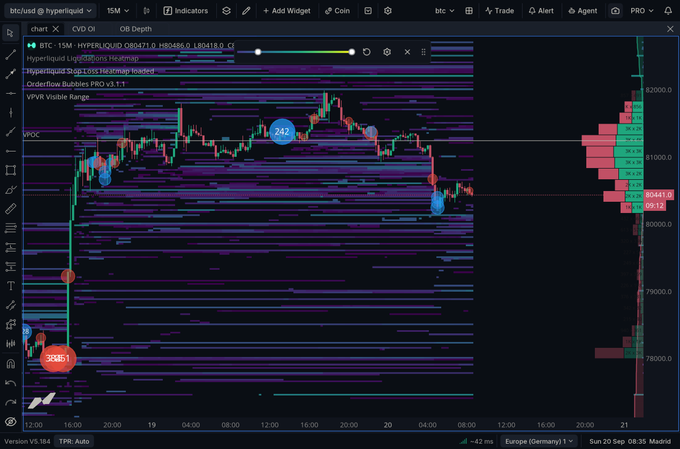
Task: Open the Indicators menu
Action: [x=186, y=11]
